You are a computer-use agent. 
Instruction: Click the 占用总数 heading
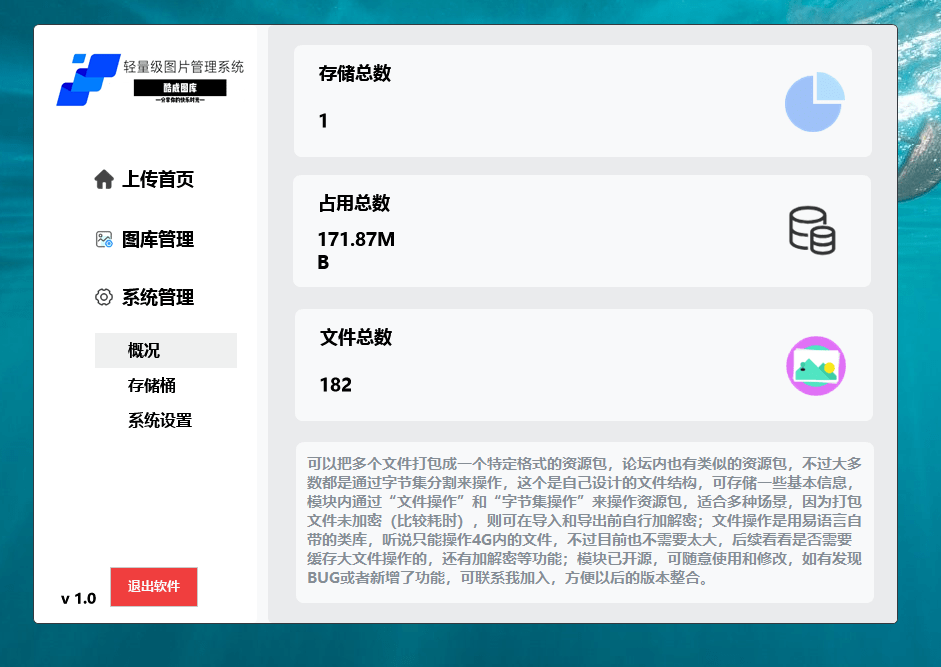click(x=354, y=203)
